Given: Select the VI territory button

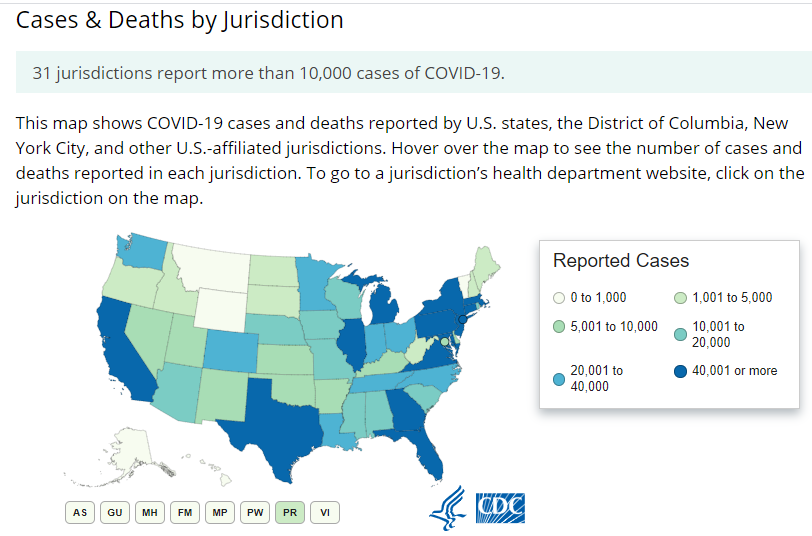Looking at the screenshot, I should 325,513.
